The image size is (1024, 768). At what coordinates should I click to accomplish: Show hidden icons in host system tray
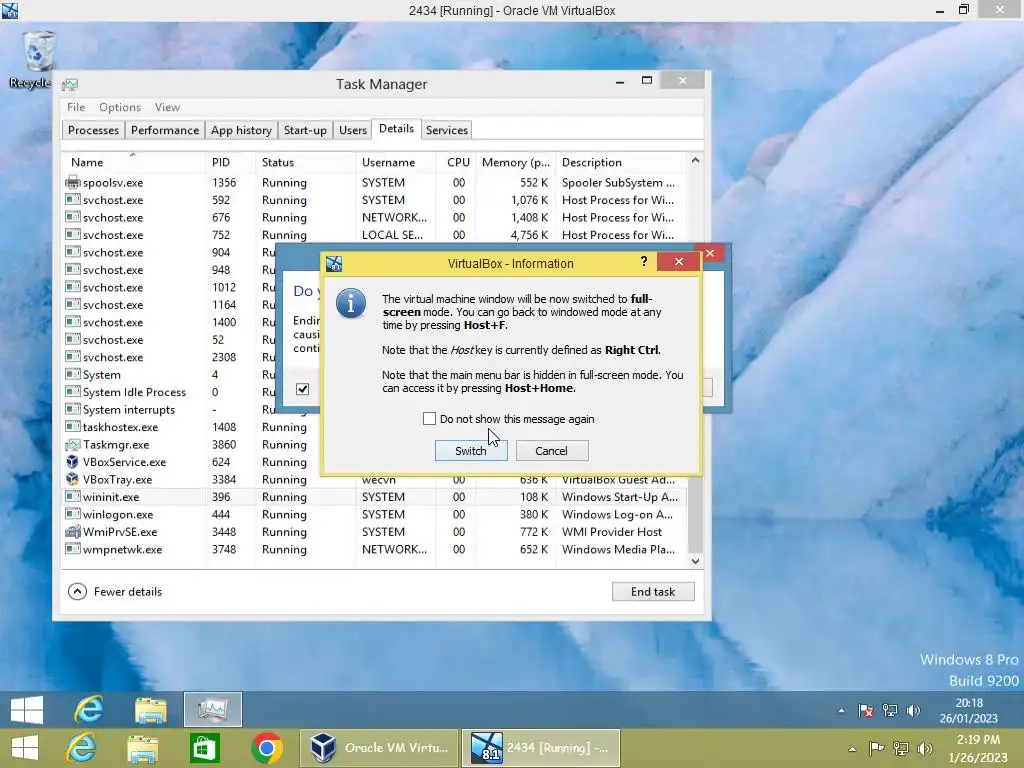[852, 748]
